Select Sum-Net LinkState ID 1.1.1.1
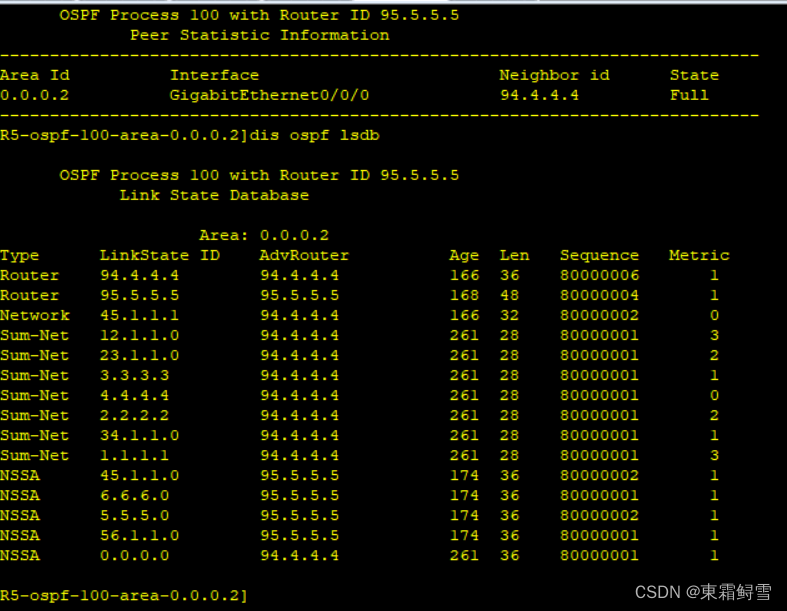787x611 pixels. click(135, 455)
